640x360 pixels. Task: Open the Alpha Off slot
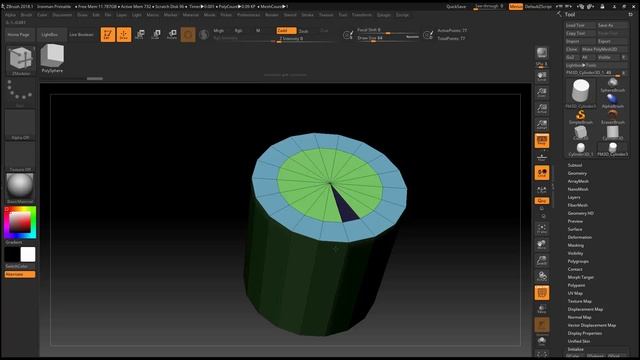point(20,125)
